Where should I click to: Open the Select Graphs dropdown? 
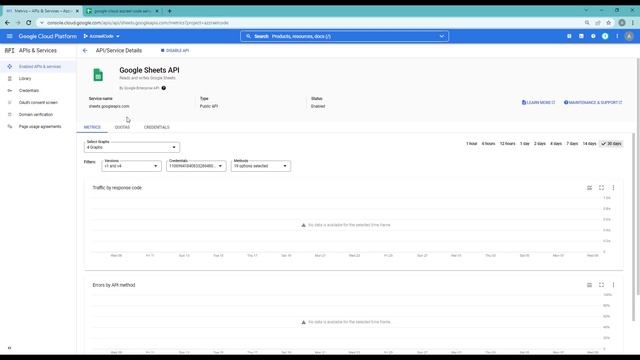[x=132, y=147]
